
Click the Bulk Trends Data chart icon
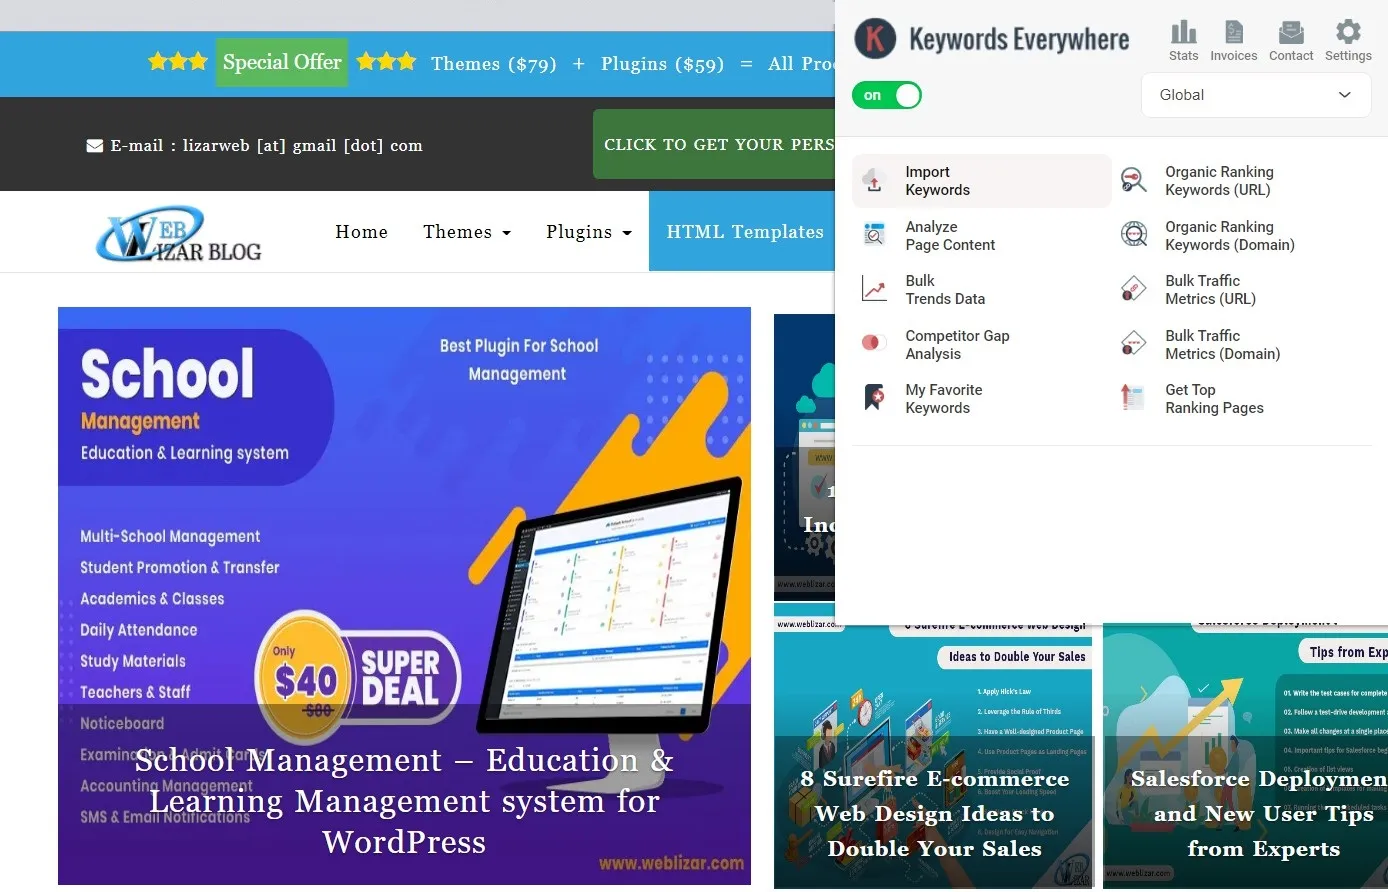[874, 290]
